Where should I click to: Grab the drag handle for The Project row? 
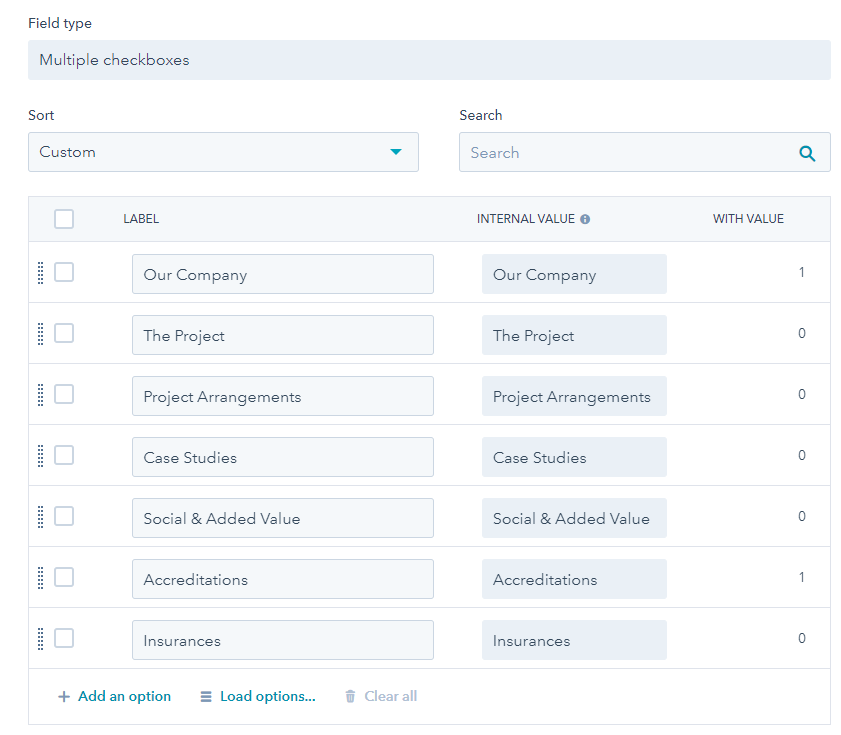(x=40, y=334)
